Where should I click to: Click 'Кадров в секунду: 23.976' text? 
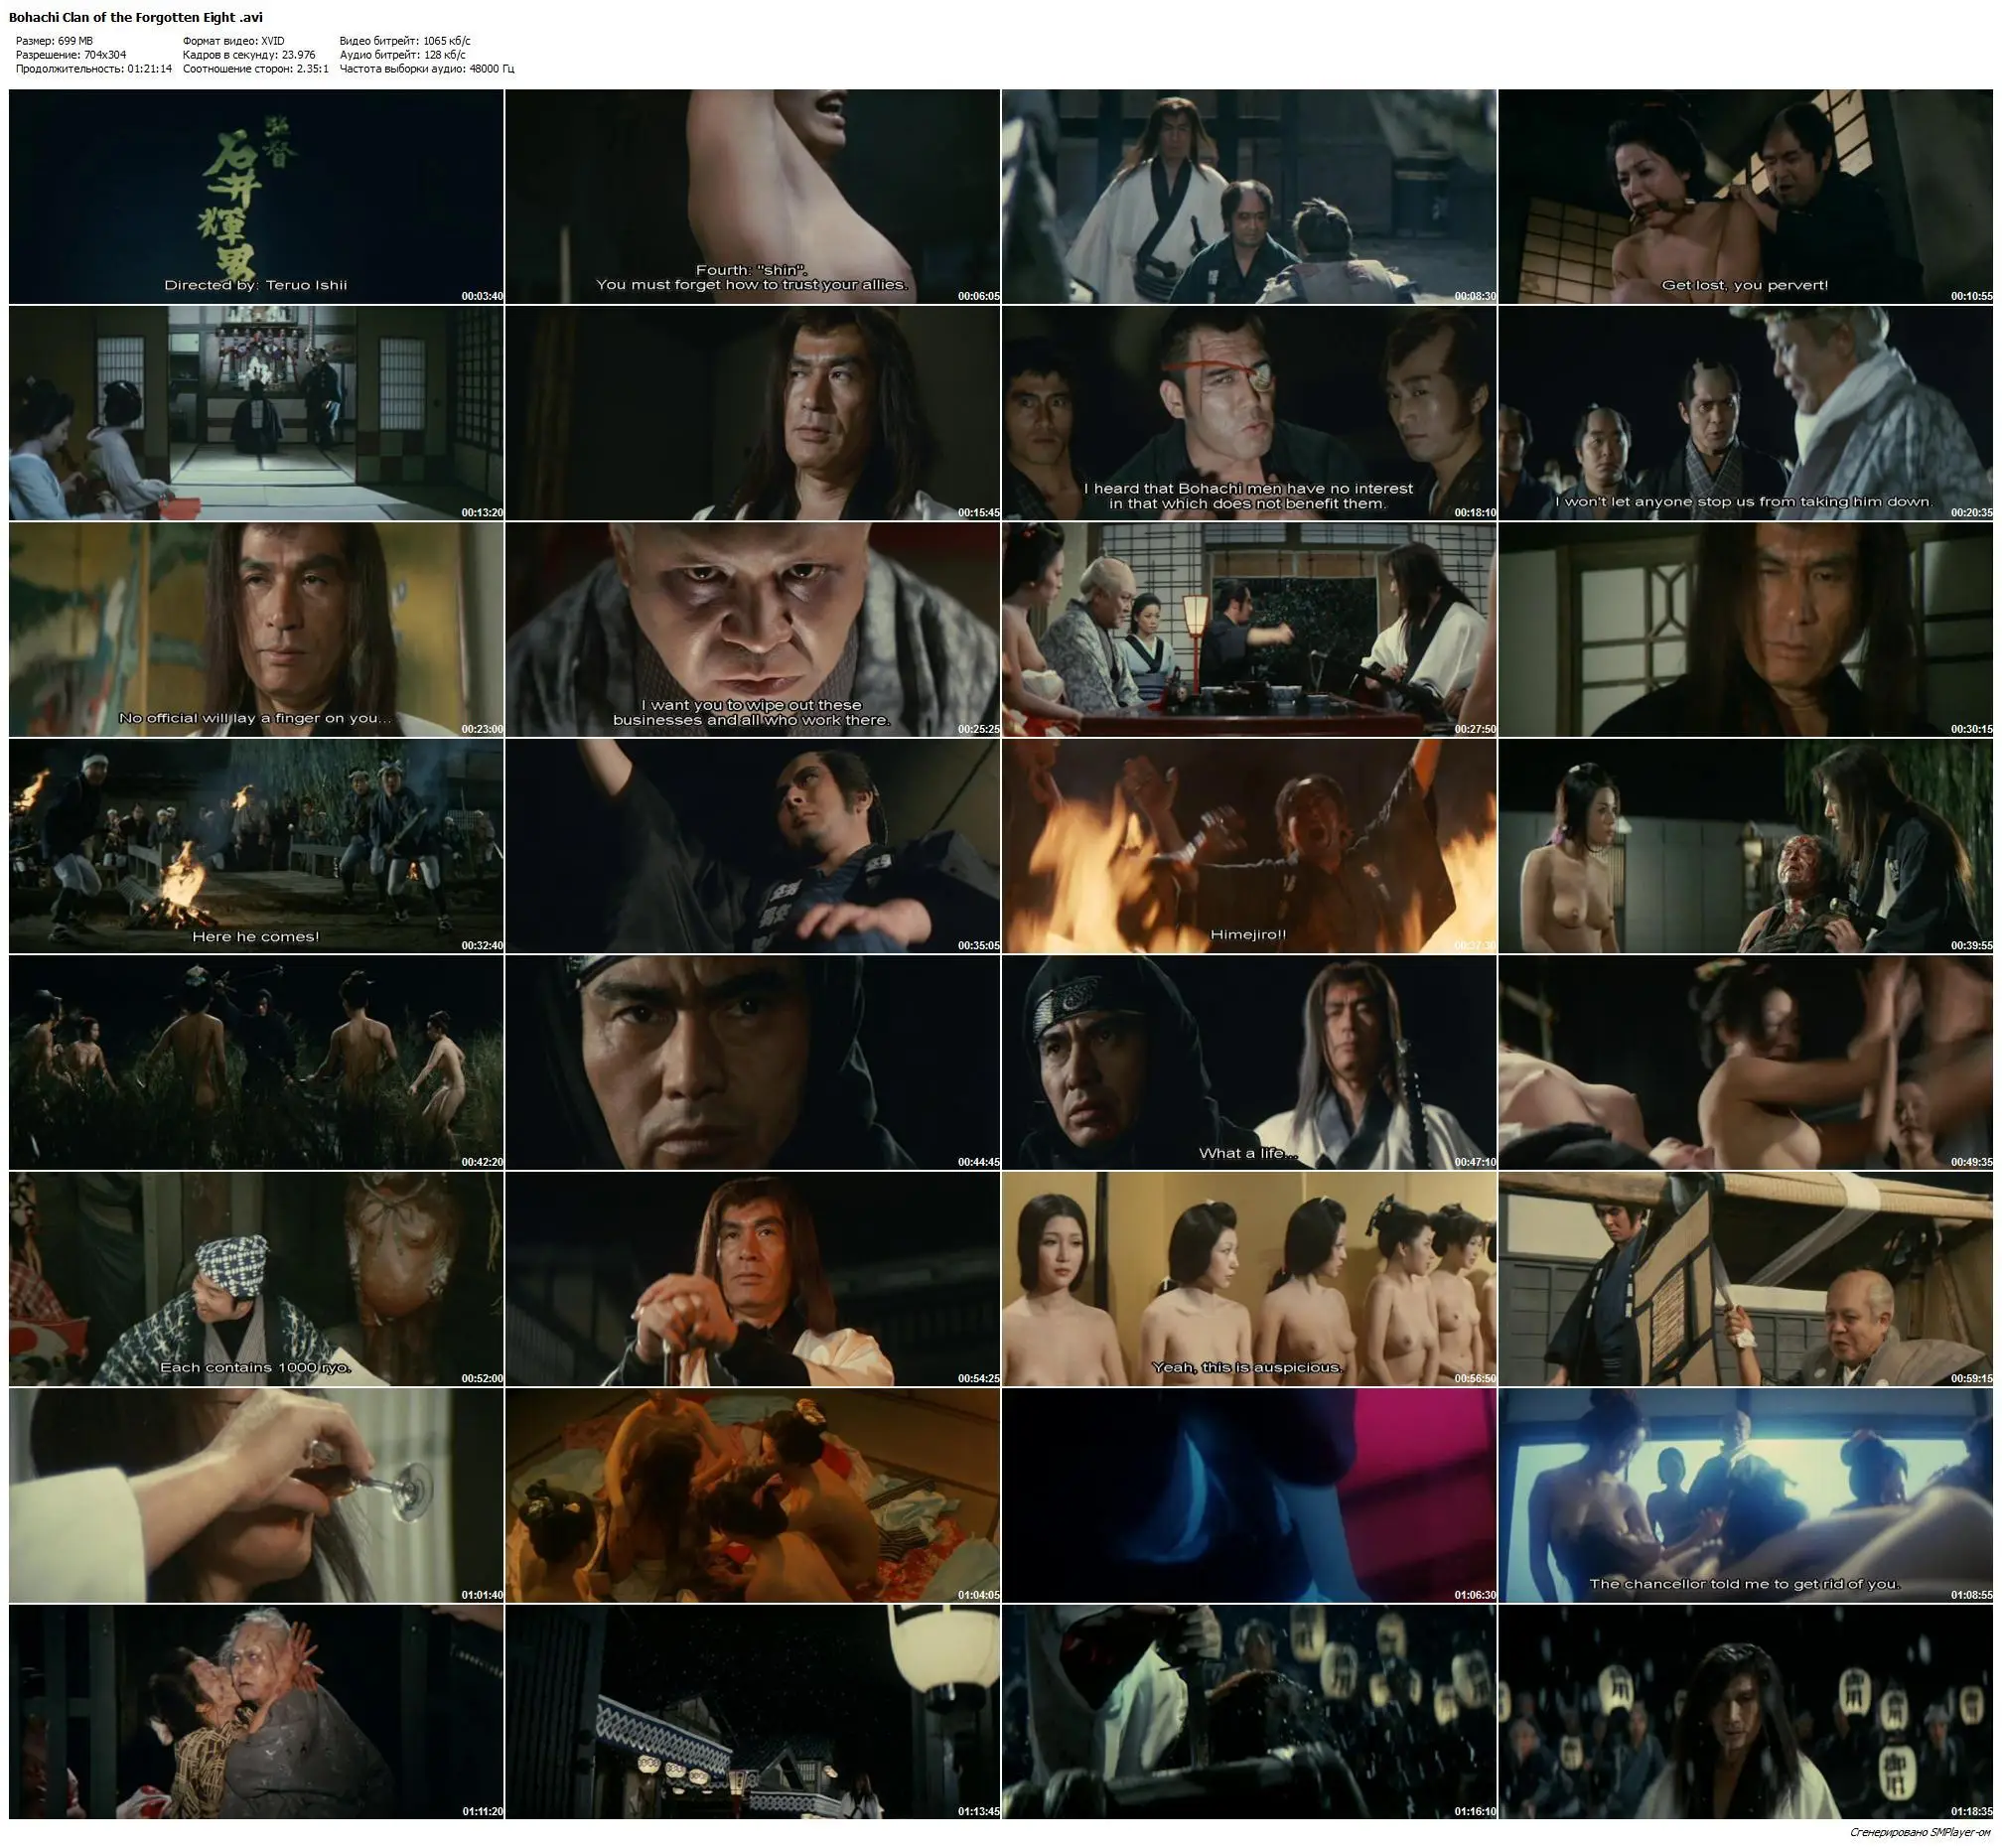(x=249, y=55)
